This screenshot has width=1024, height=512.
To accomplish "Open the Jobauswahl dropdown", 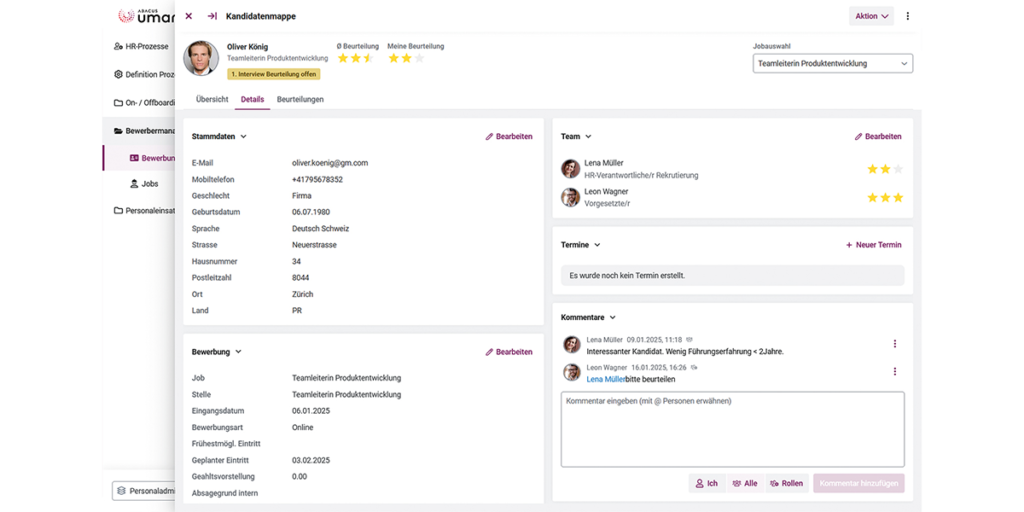I will tap(832, 64).
